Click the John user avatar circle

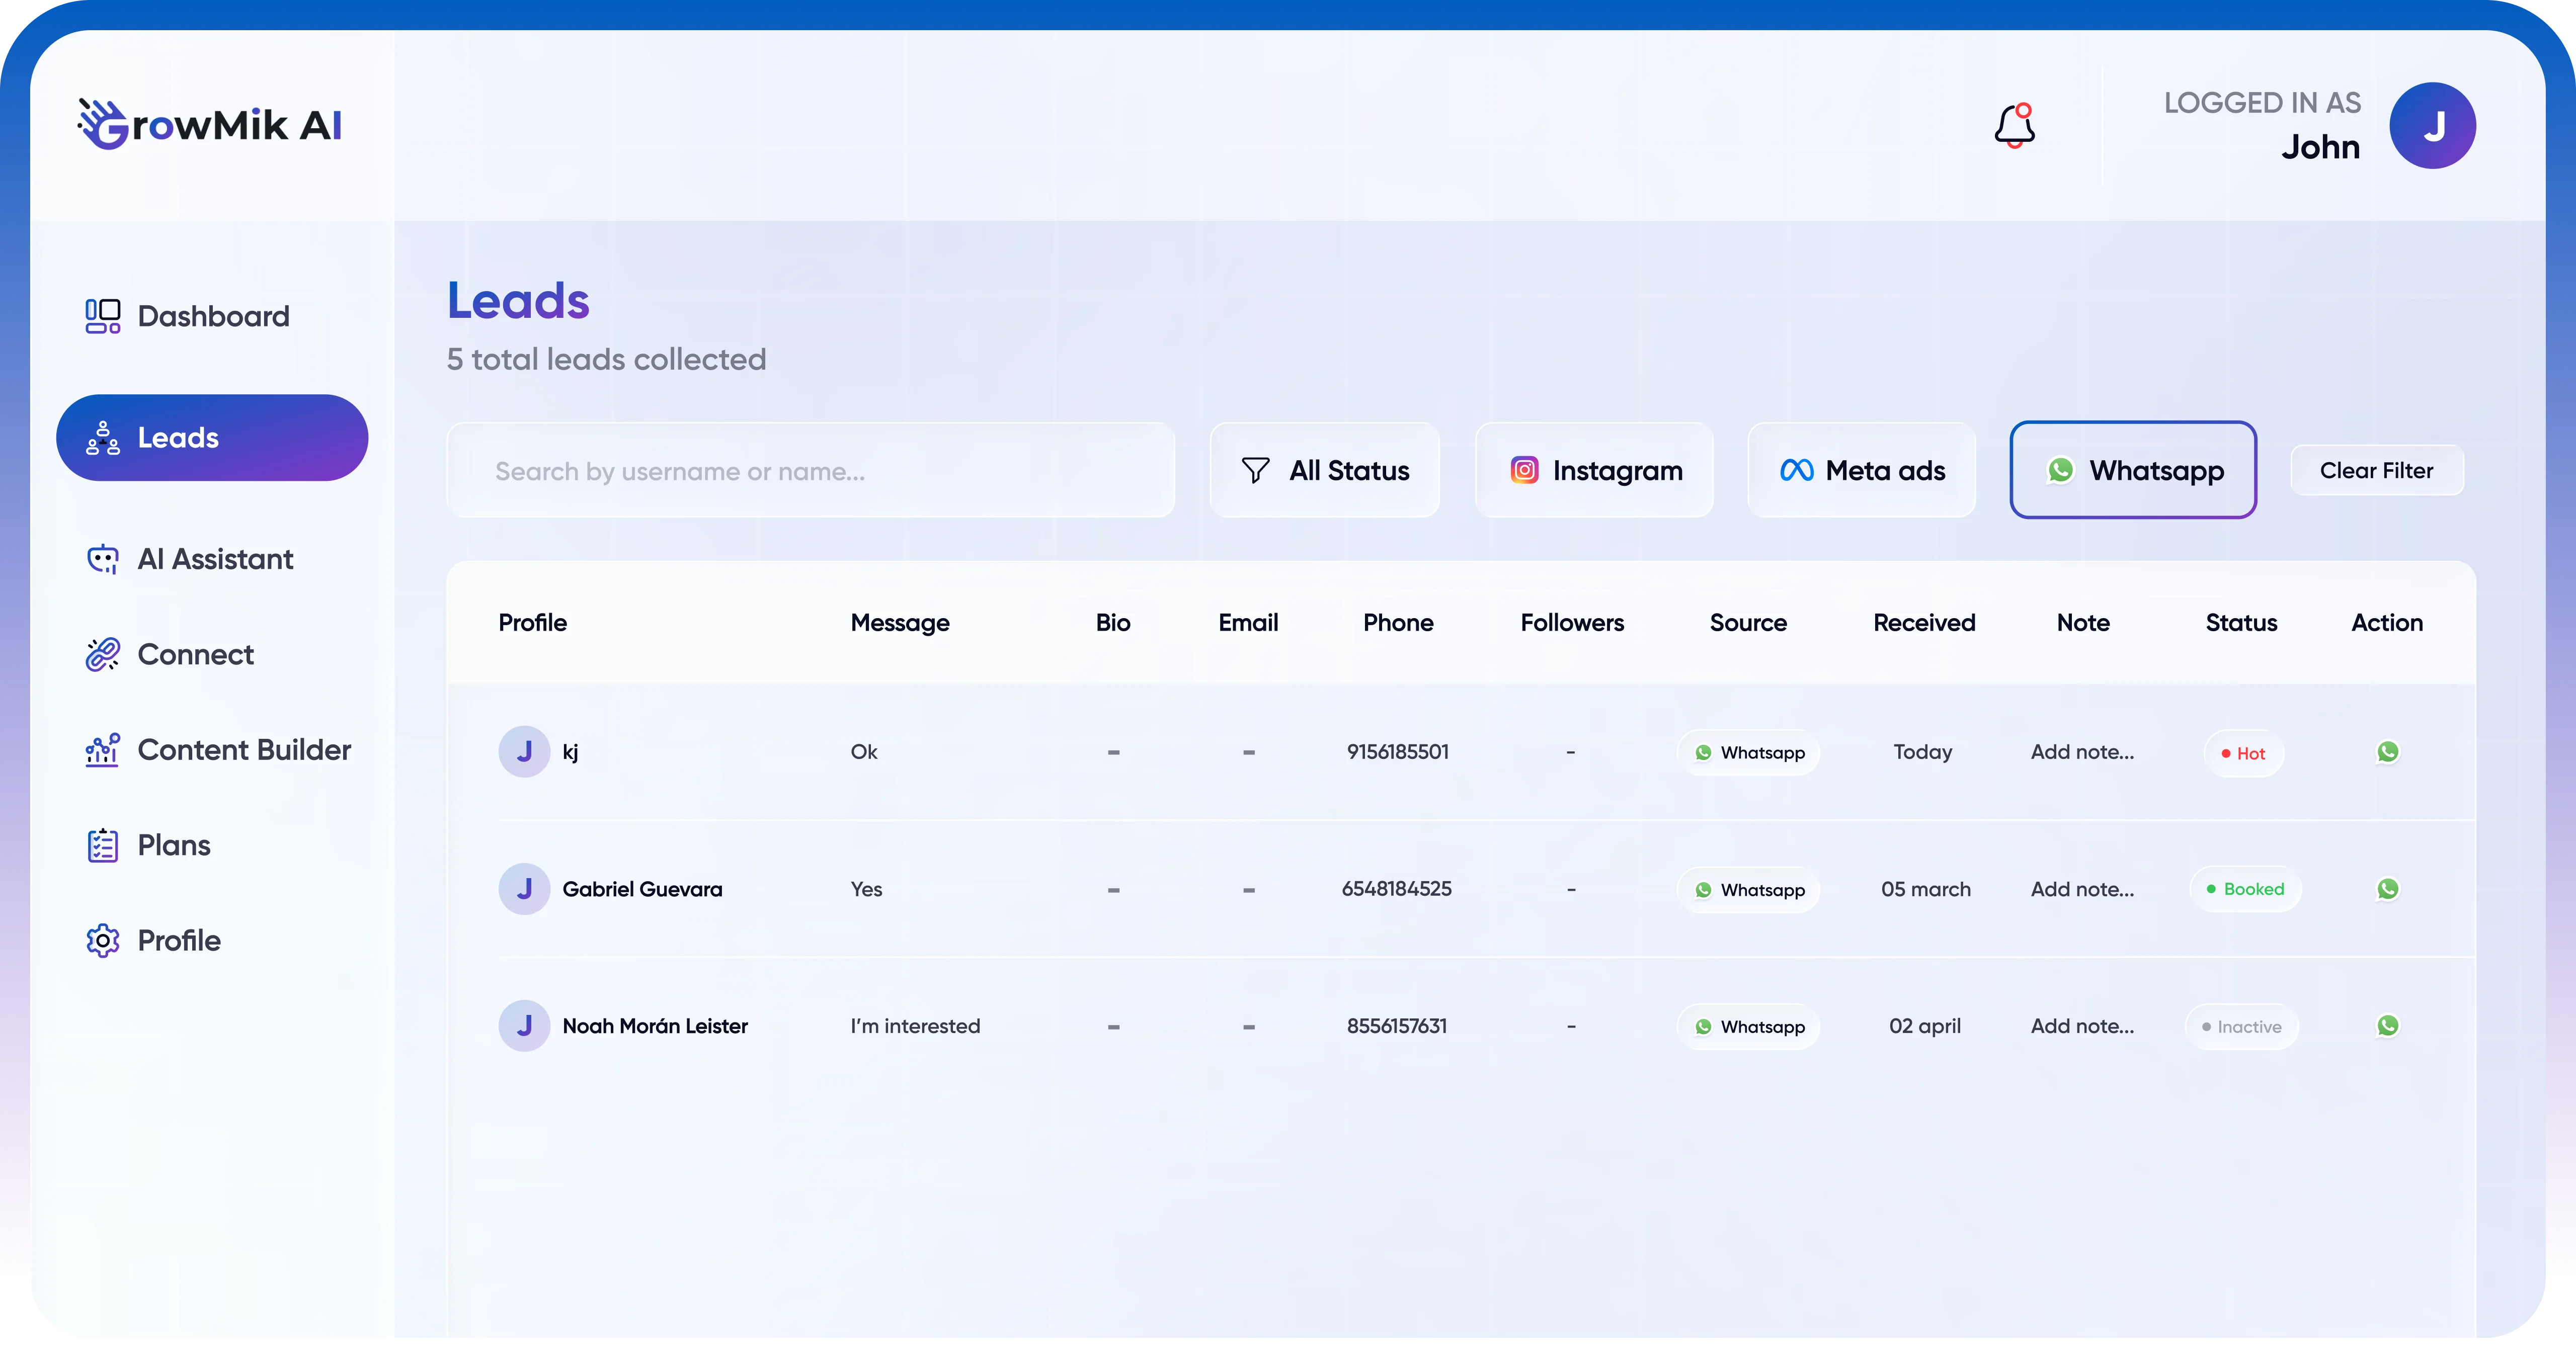(x=2432, y=126)
